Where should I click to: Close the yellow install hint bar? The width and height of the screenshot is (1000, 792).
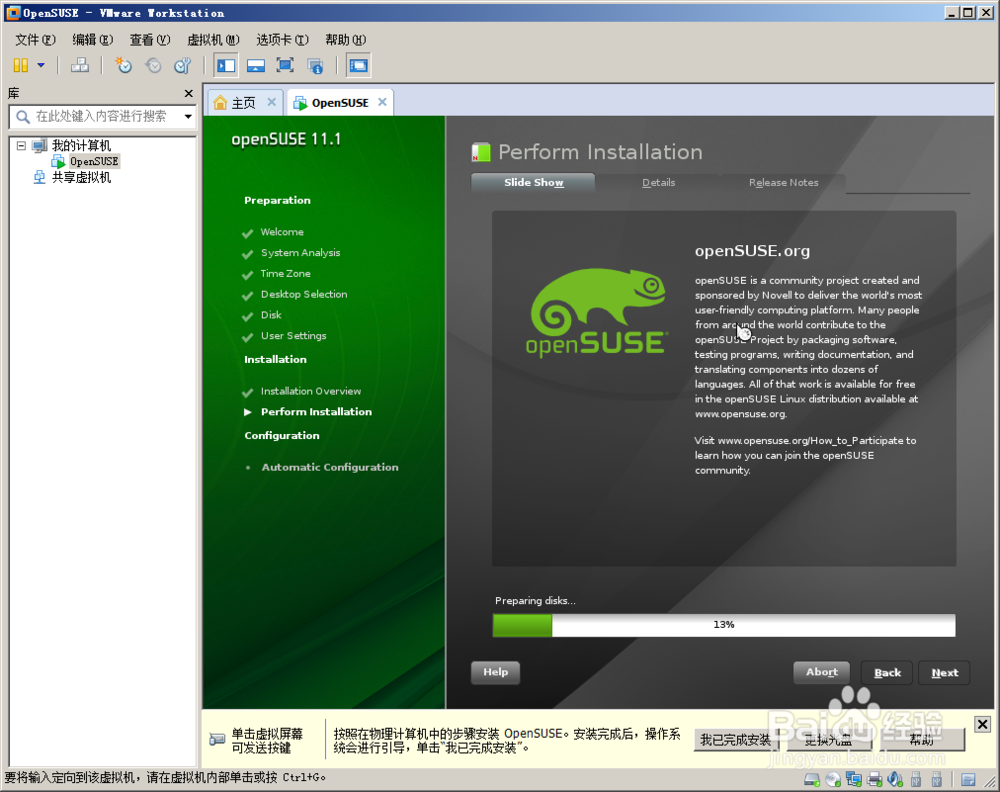click(982, 724)
